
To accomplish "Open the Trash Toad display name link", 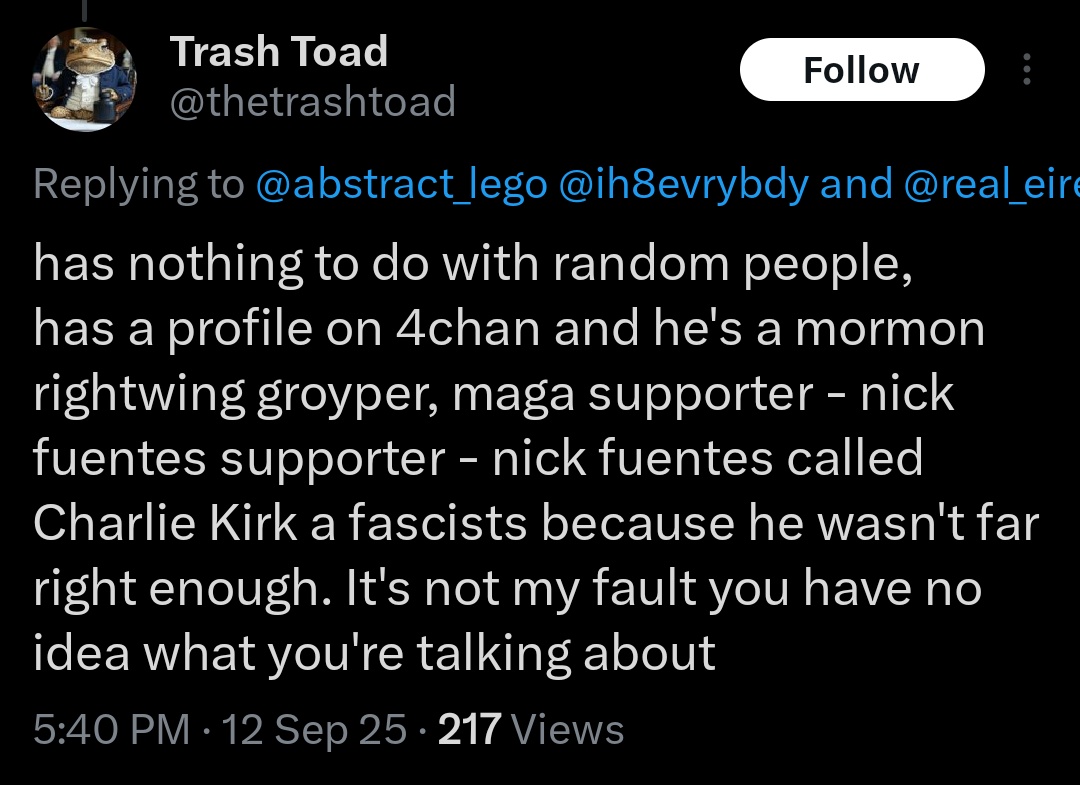I will 279,52.
